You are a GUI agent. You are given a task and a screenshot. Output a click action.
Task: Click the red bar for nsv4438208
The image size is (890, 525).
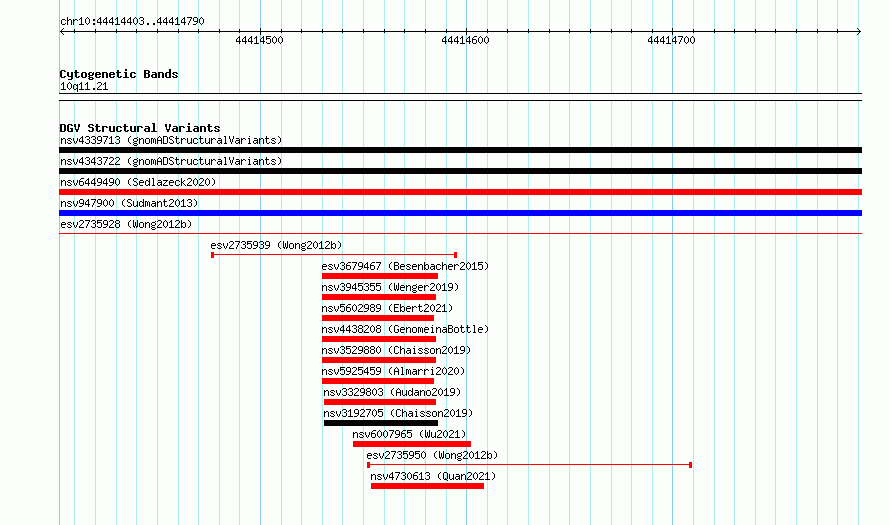(x=379, y=339)
